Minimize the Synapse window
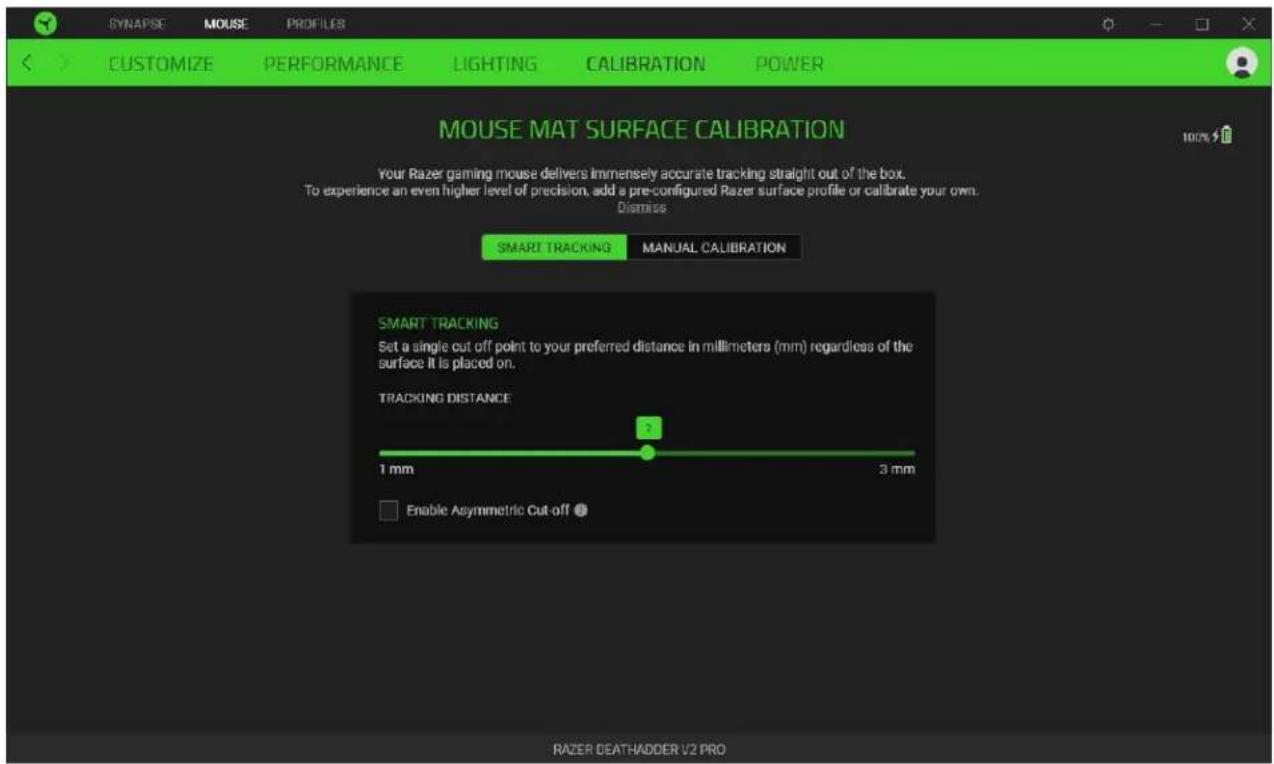 [x=1155, y=23]
